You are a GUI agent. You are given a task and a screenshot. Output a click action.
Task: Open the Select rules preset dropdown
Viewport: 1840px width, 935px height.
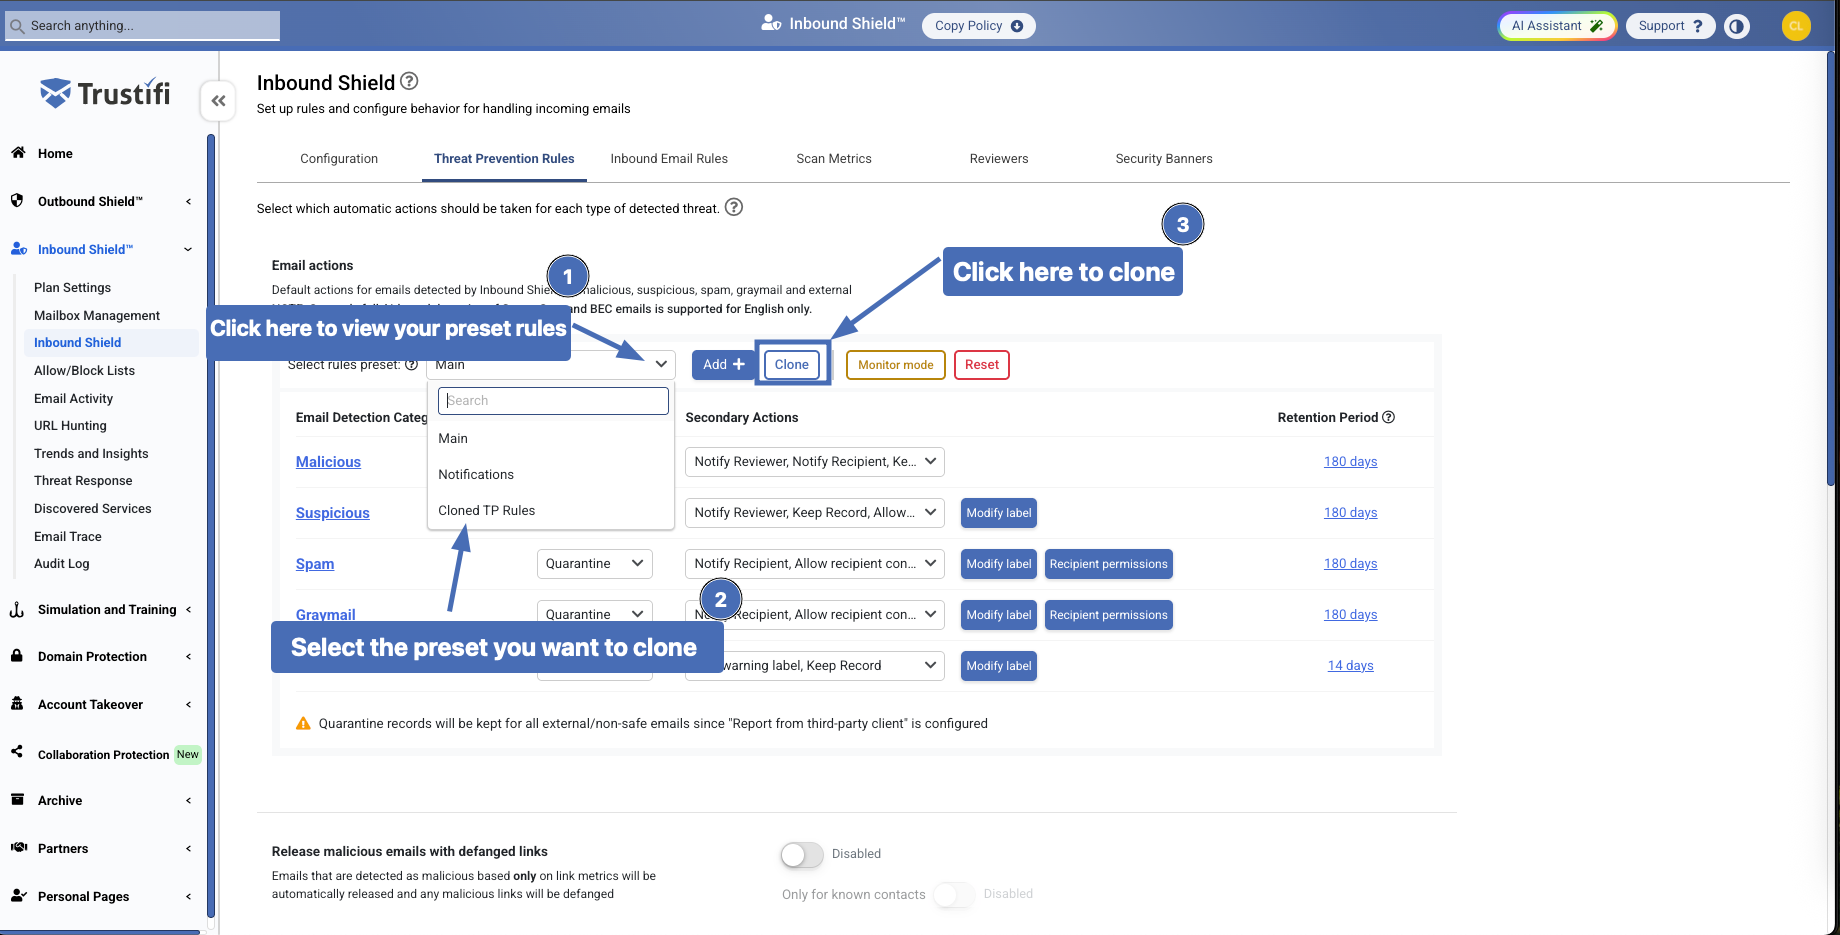[x=551, y=365]
